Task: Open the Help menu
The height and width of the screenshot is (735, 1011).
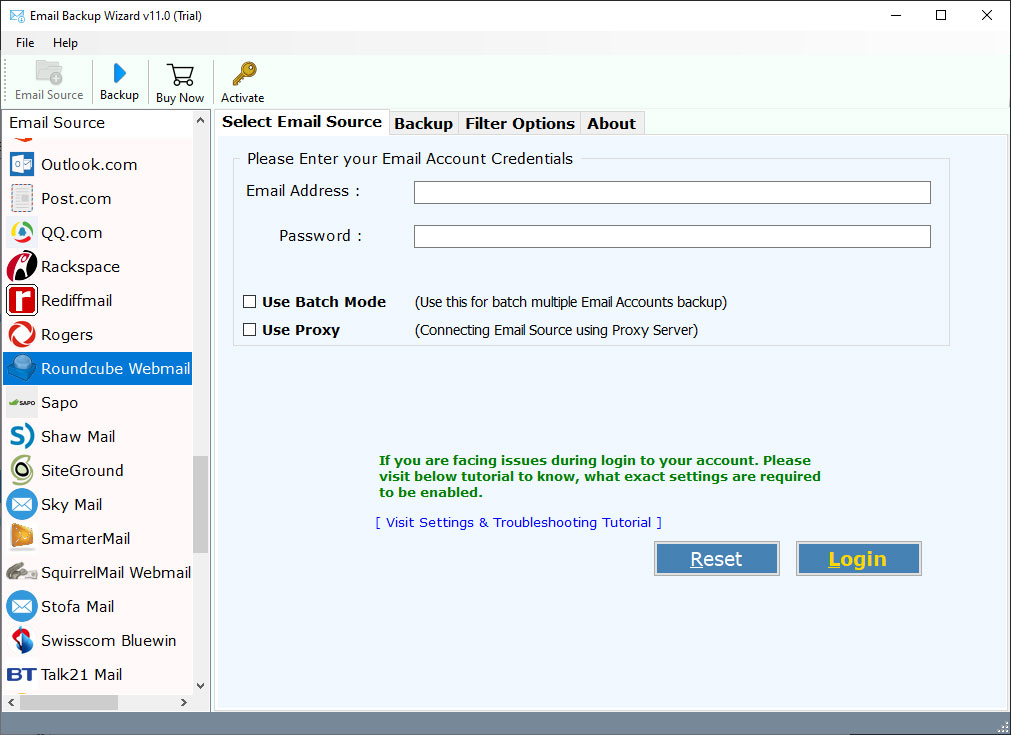Action: [x=65, y=43]
